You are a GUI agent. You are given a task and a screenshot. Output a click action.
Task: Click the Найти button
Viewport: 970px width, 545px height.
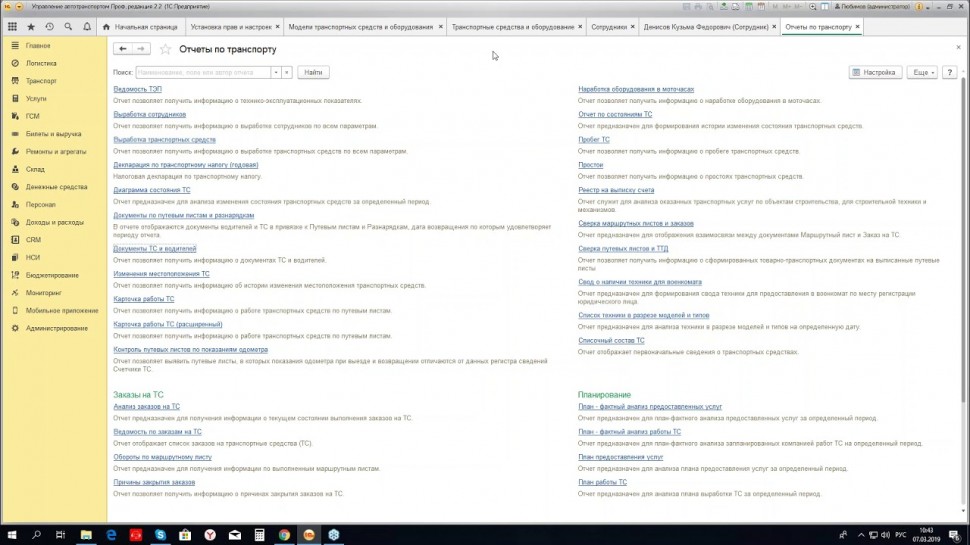coord(313,73)
